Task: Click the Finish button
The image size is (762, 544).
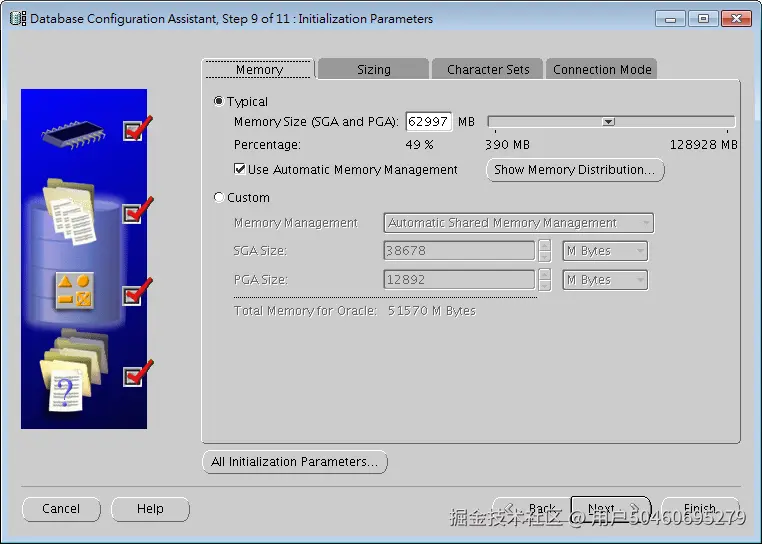Action: [700, 509]
